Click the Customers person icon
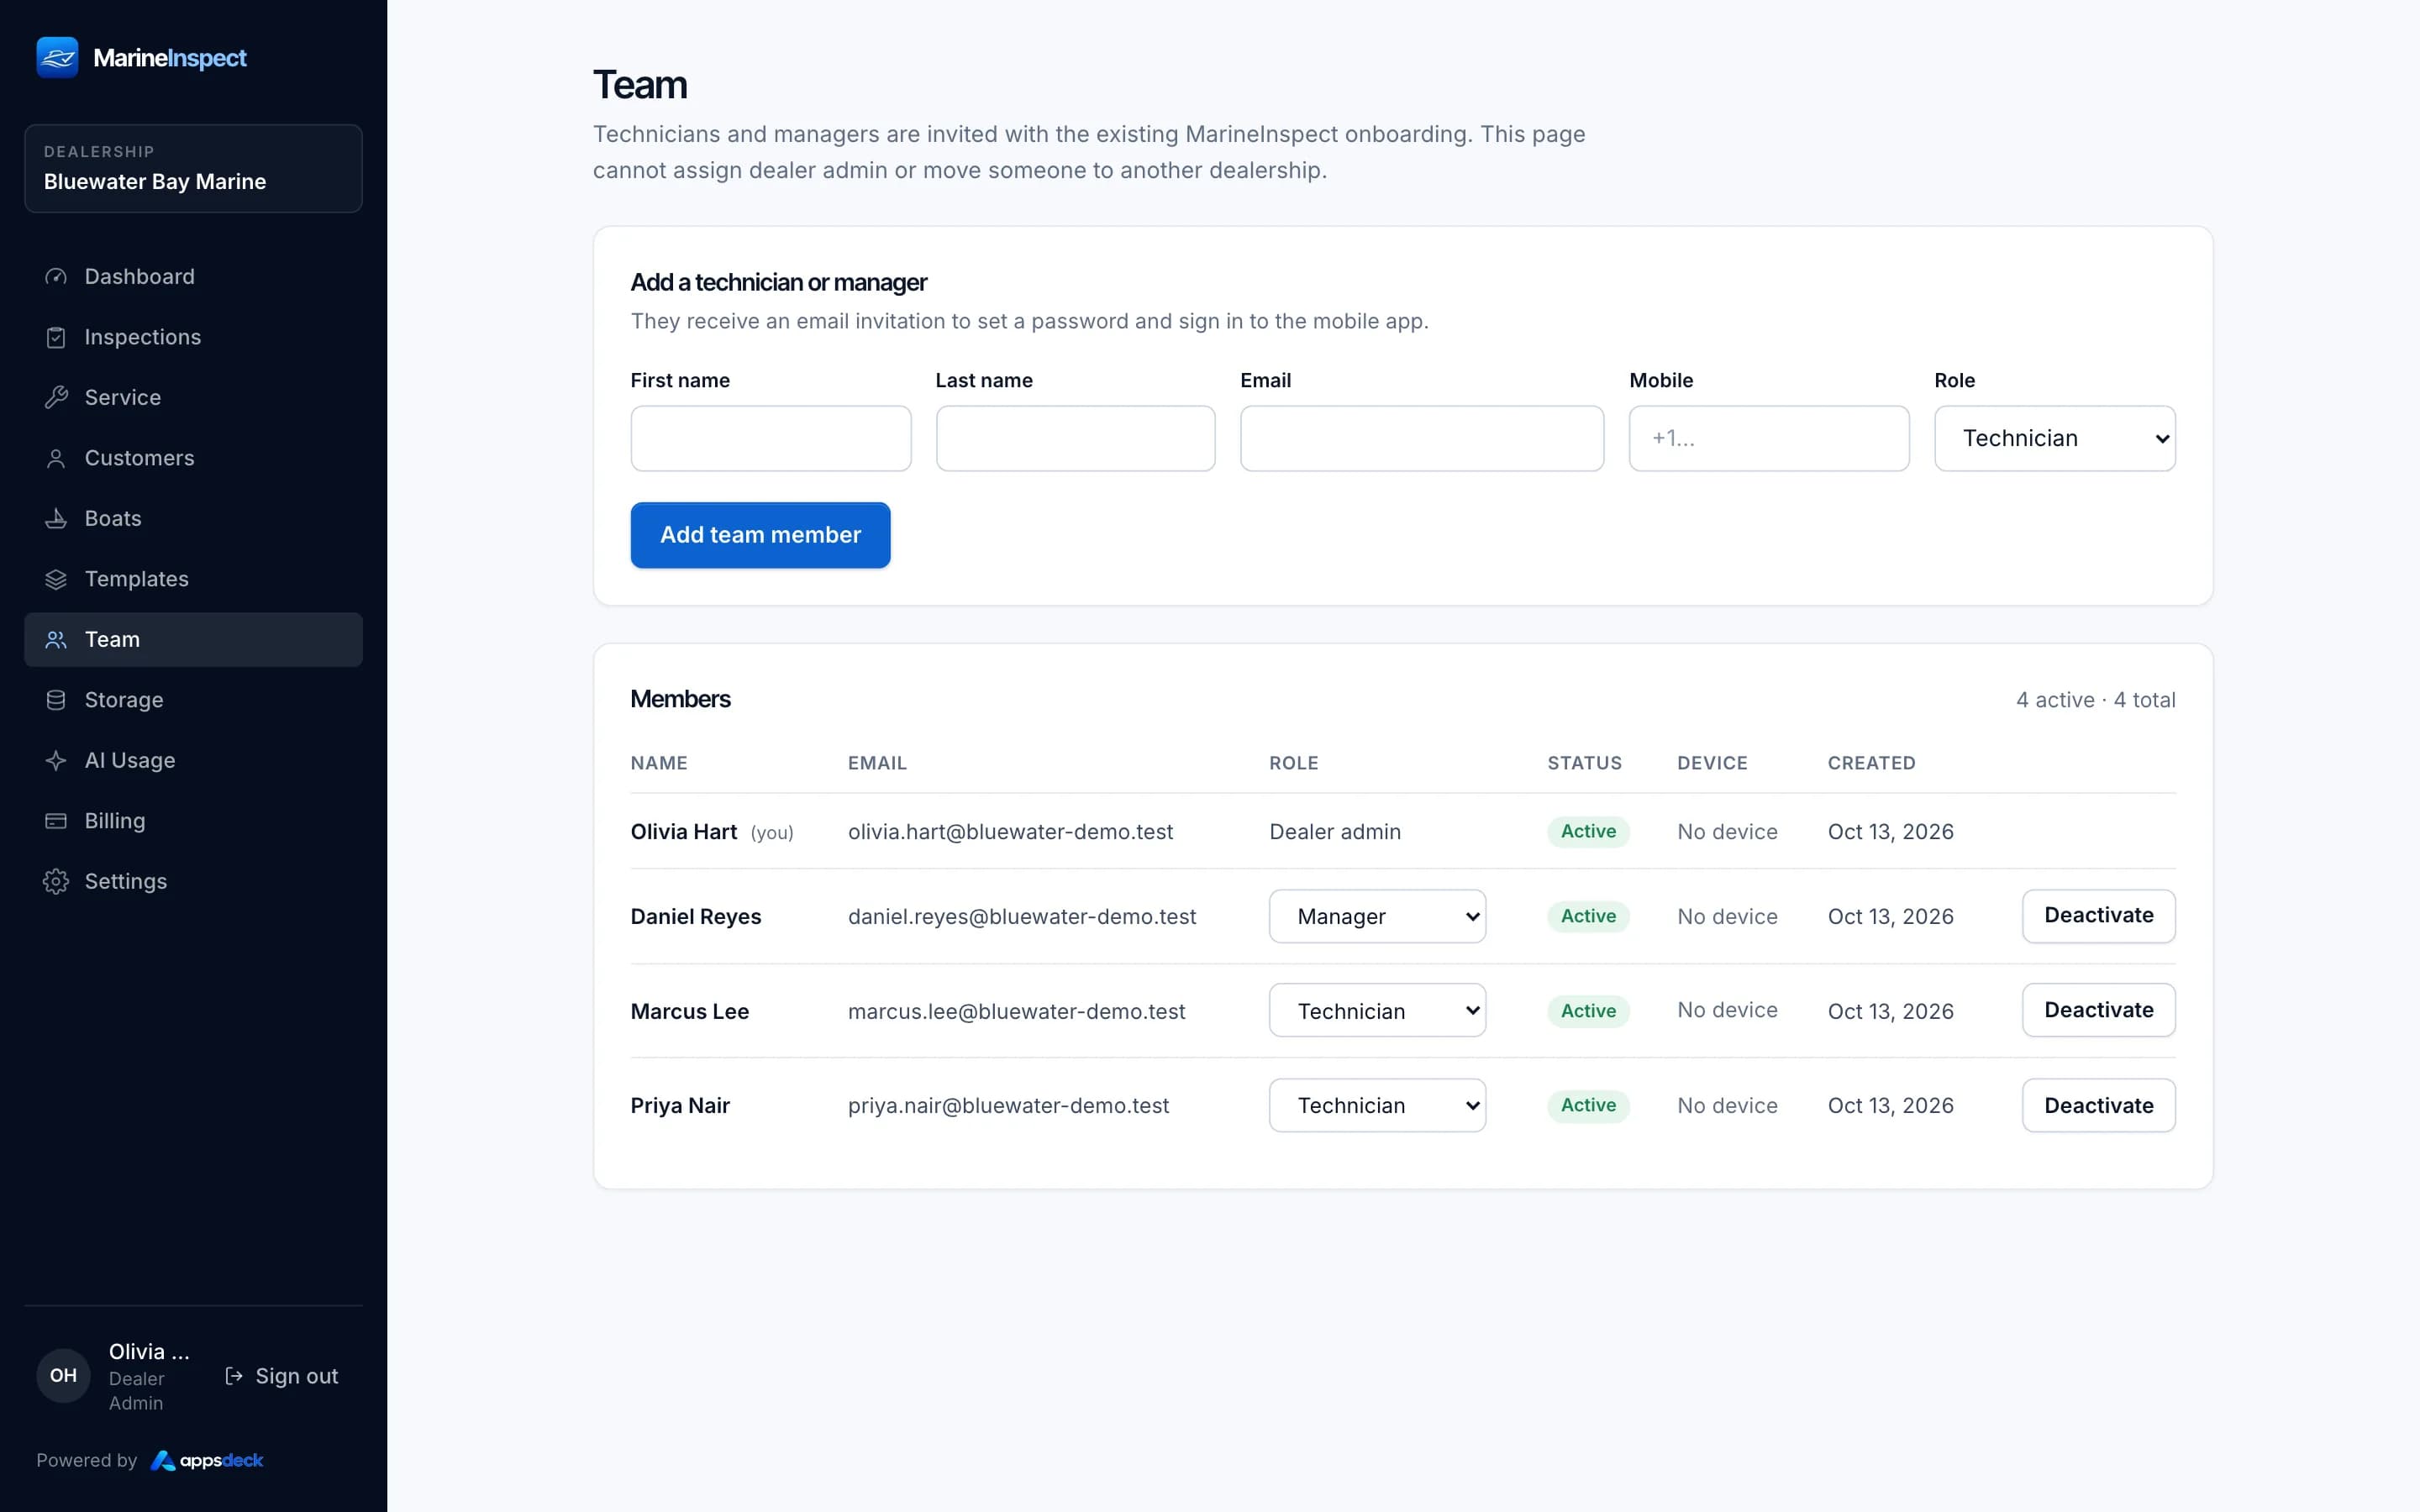This screenshot has height=1512, width=2420. coord(56,458)
